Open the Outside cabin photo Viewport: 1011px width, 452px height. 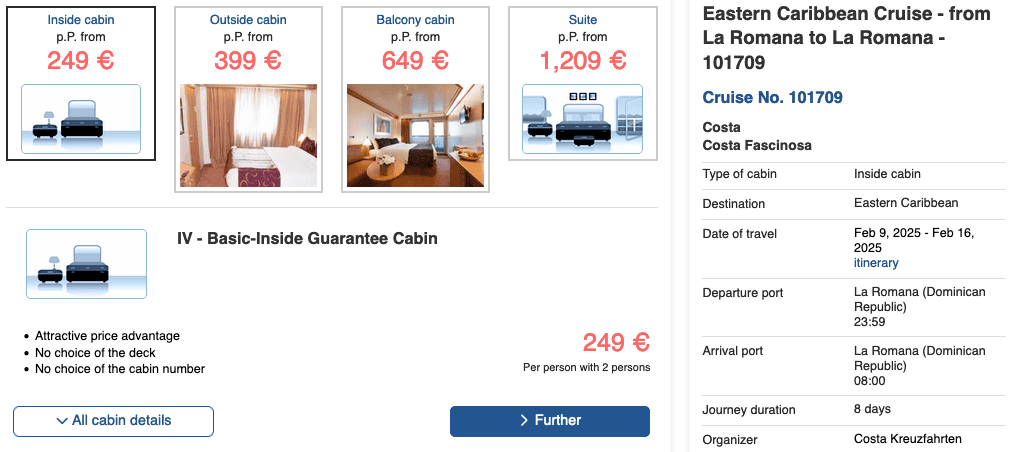pyautogui.click(x=248, y=135)
